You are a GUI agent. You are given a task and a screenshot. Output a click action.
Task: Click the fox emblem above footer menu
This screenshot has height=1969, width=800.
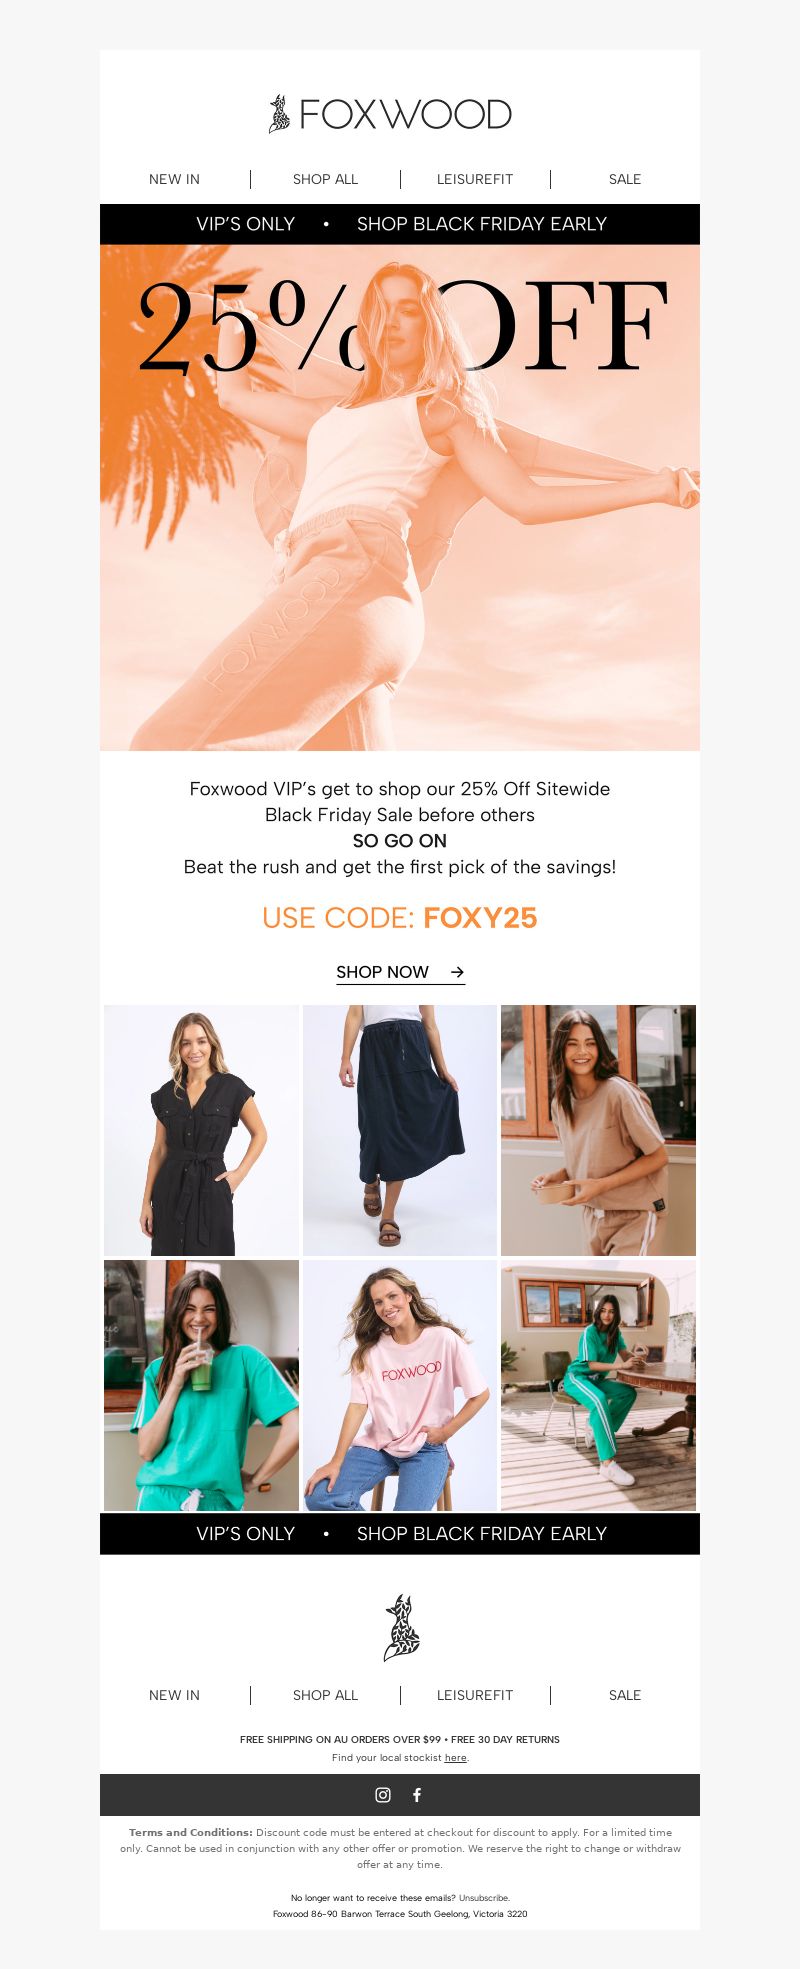(401, 1628)
